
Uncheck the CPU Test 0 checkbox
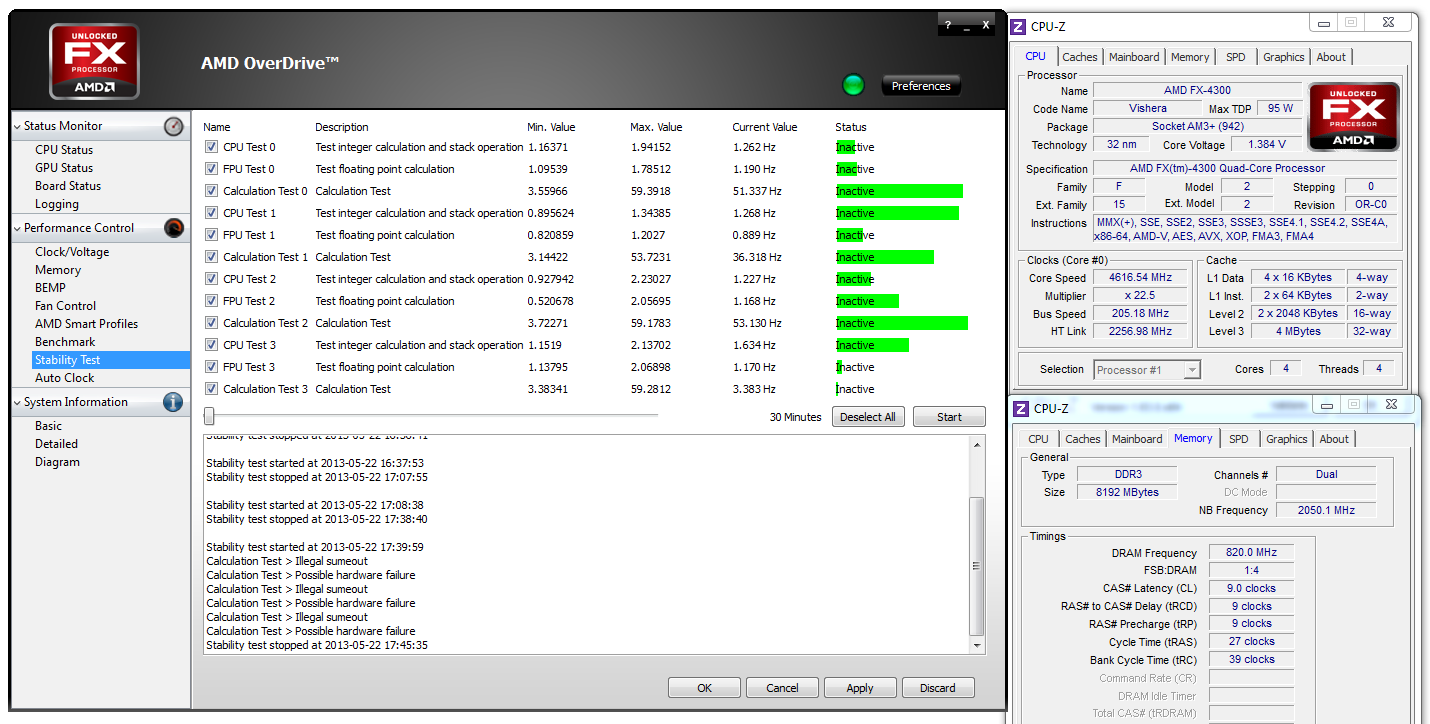click(211, 147)
